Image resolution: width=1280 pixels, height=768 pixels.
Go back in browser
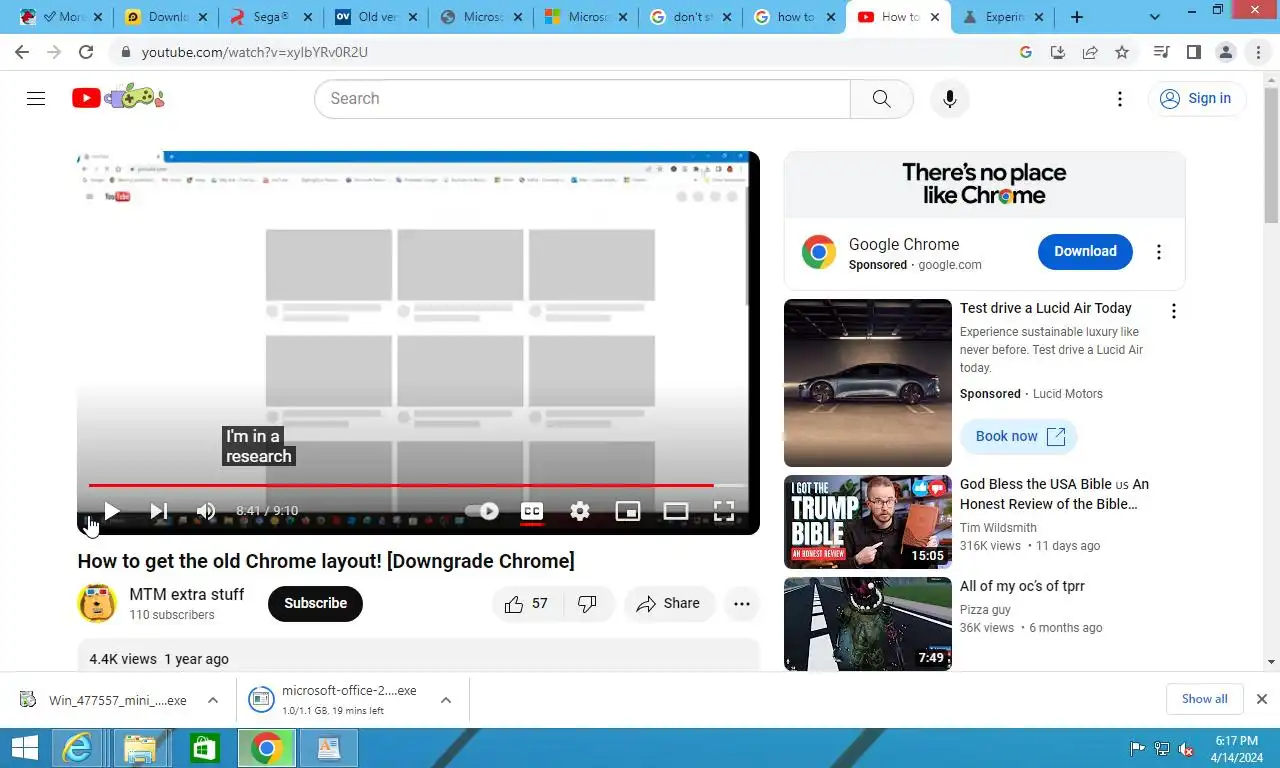coord(22,52)
